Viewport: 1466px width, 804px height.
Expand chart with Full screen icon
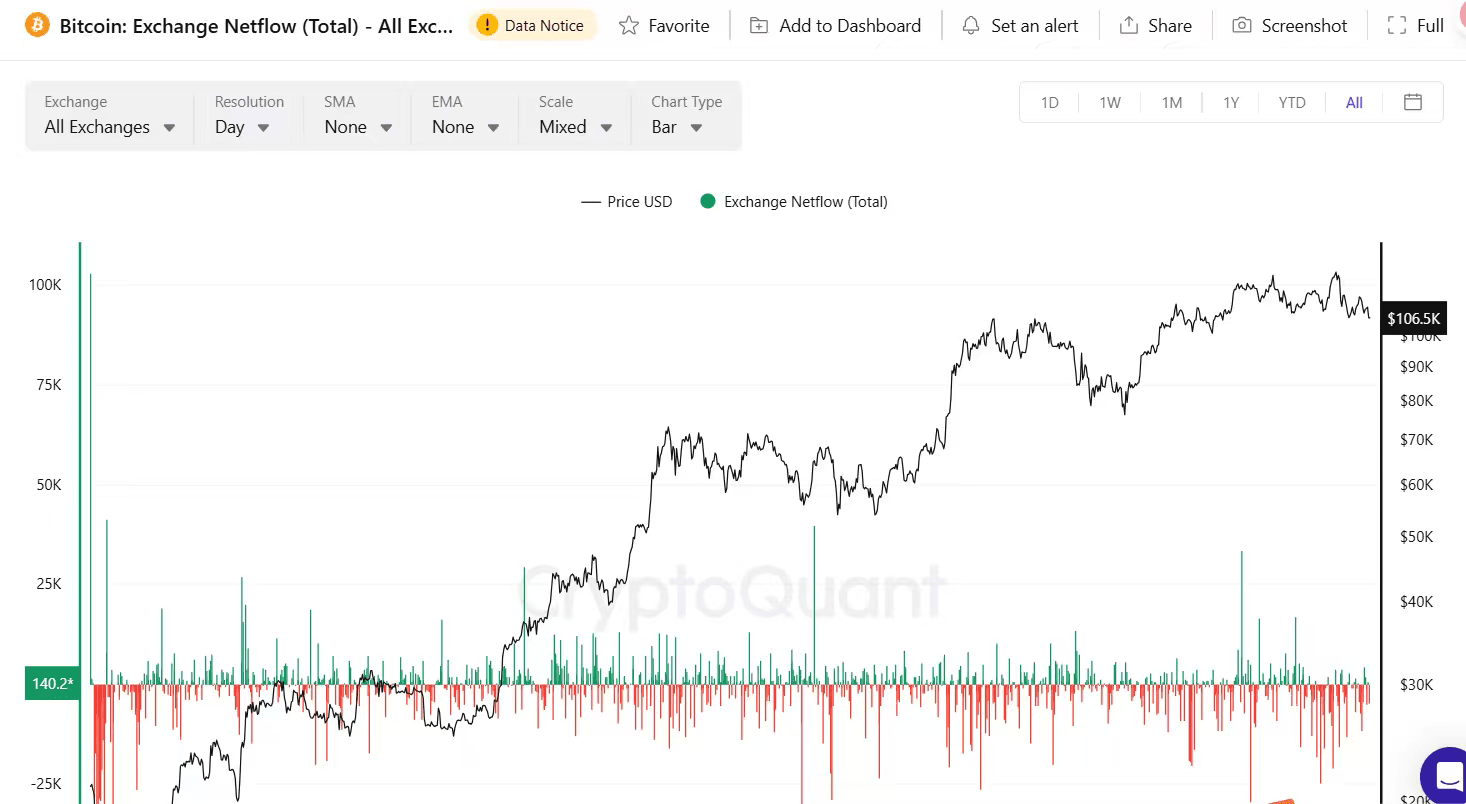click(x=1397, y=26)
